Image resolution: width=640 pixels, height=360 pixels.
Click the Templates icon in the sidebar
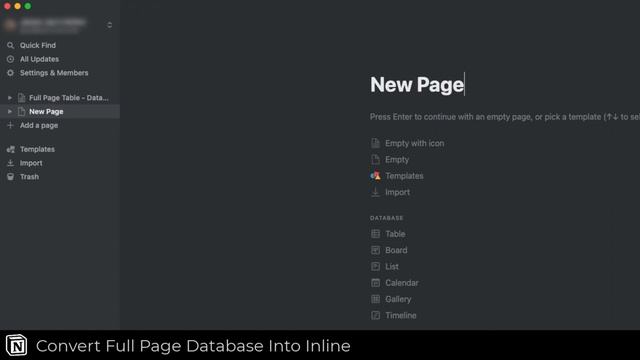11,149
